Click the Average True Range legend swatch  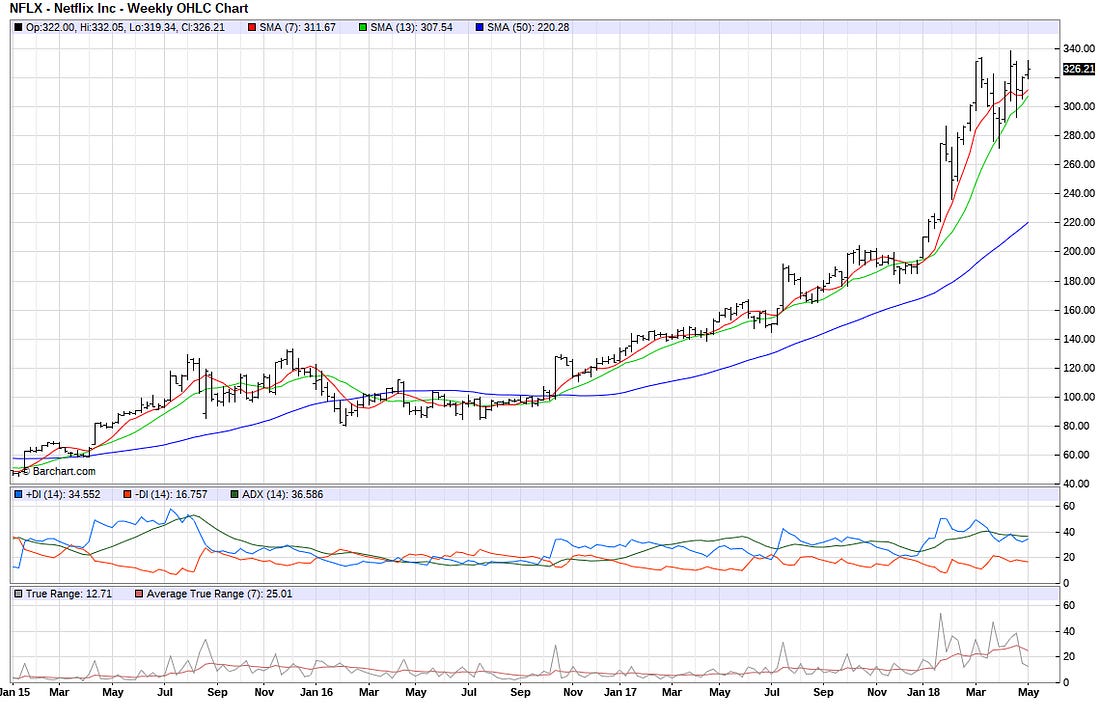[x=139, y=594]
